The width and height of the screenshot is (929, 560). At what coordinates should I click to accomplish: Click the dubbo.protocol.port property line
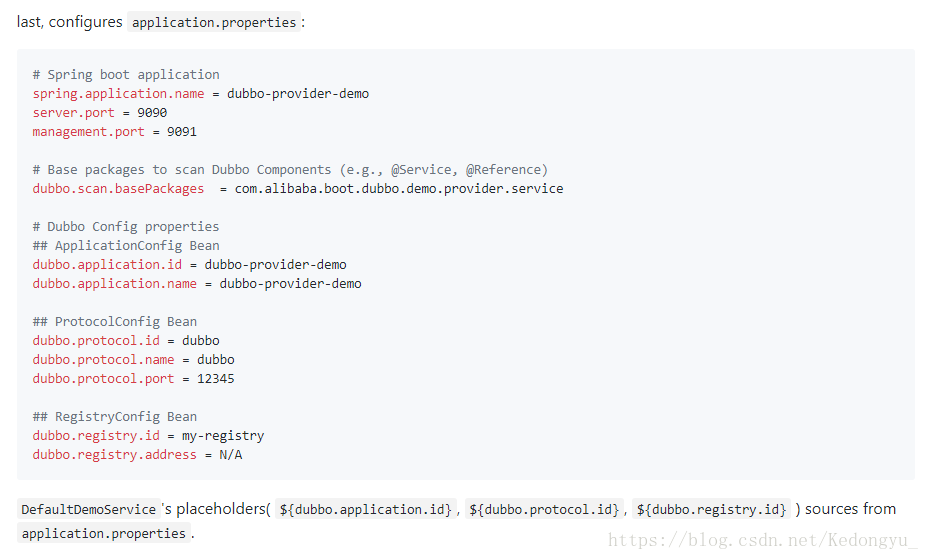(x=133, y=378)
